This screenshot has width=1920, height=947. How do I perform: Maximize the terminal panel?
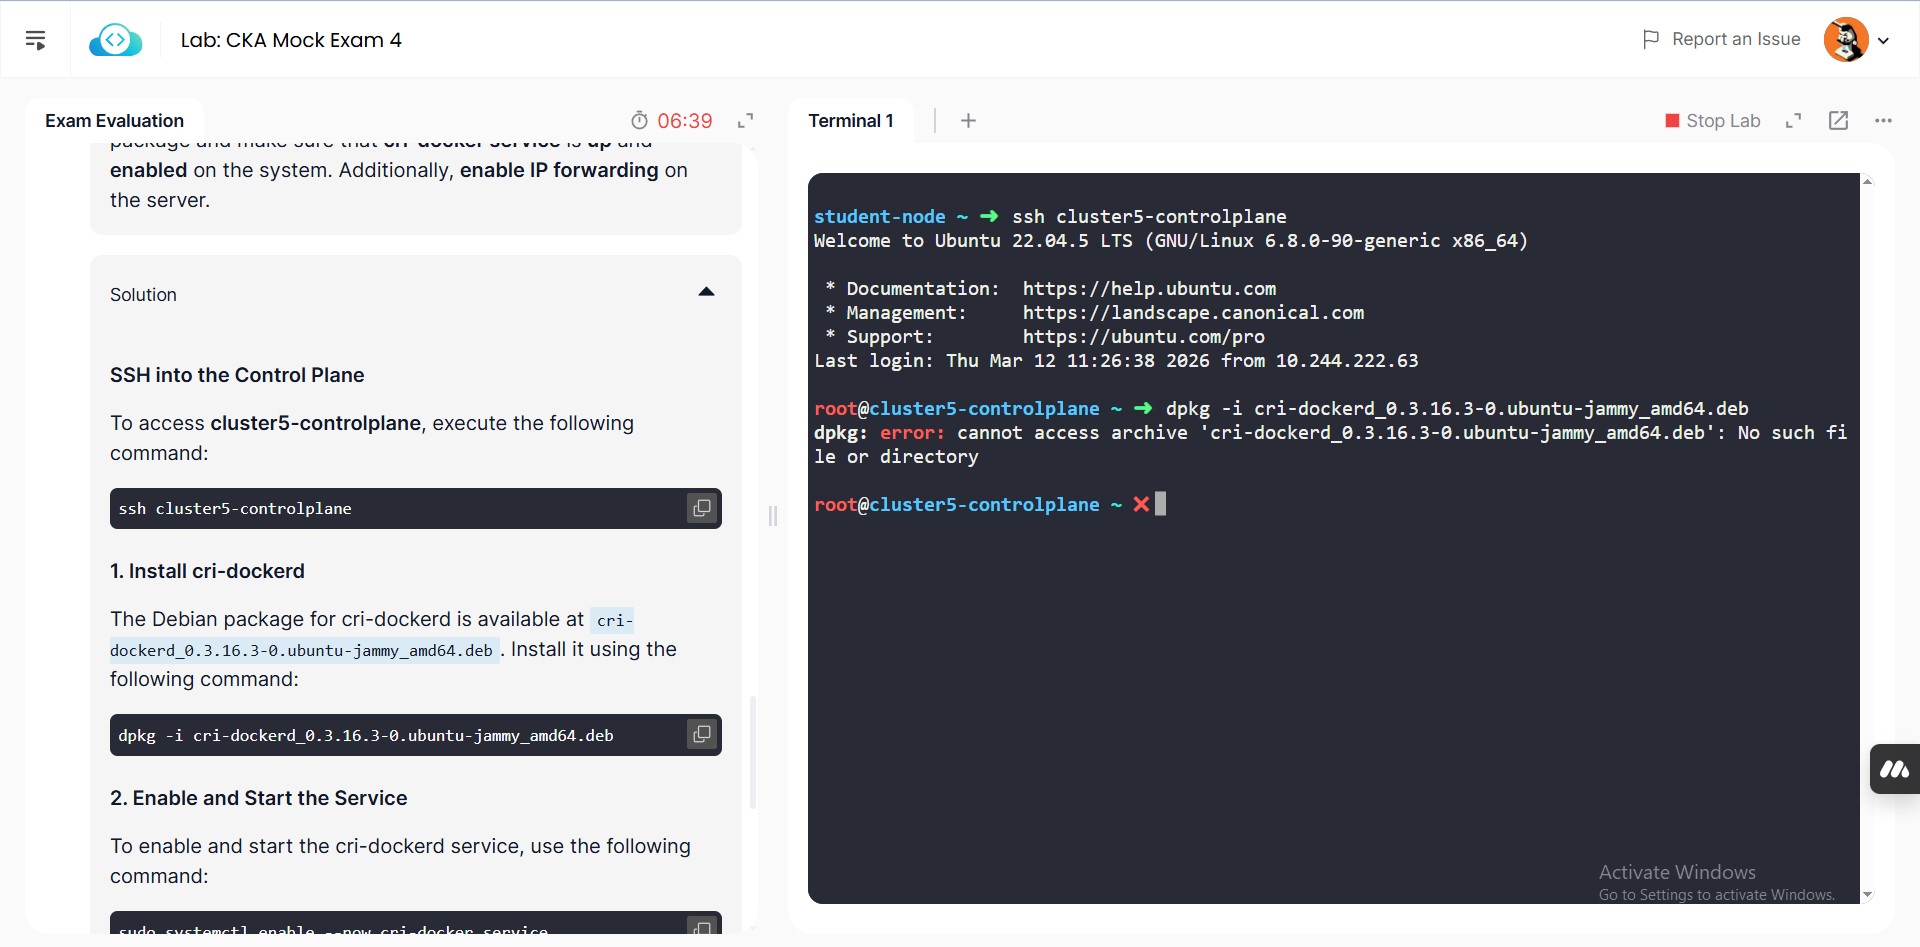pos(1793,121)
